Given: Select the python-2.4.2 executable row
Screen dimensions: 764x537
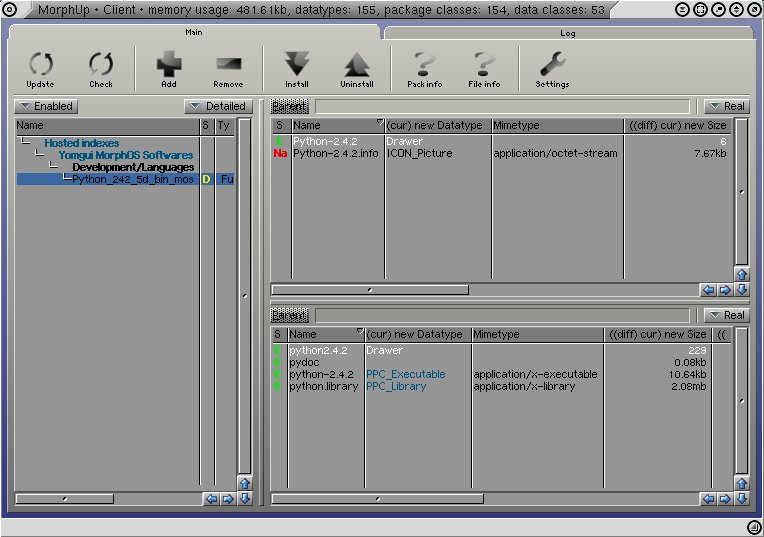Looking at the screenshot, I should coord(502,374).
